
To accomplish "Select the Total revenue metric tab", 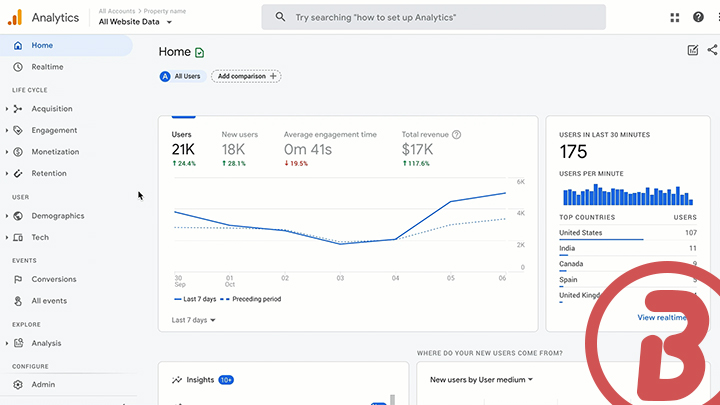I will click(431, 148).
